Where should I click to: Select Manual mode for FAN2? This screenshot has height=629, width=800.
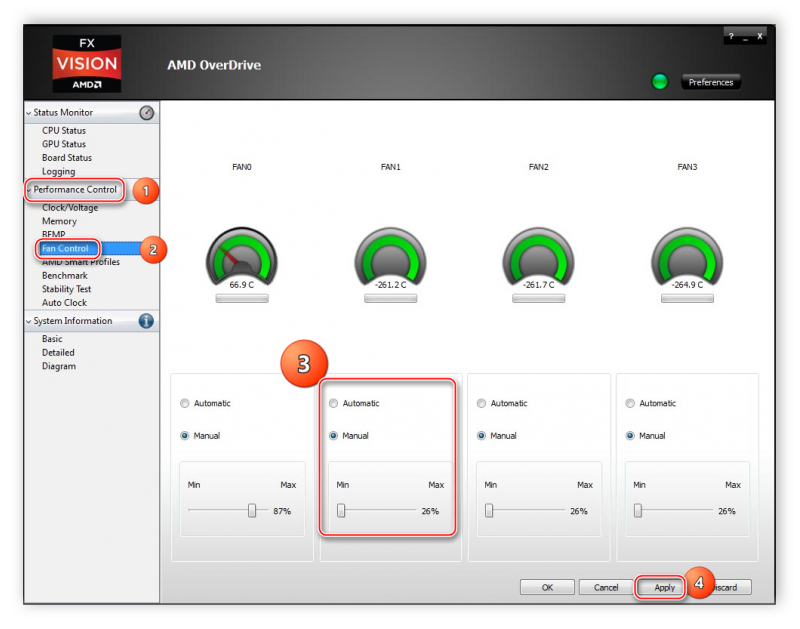[x=481, y=436]
